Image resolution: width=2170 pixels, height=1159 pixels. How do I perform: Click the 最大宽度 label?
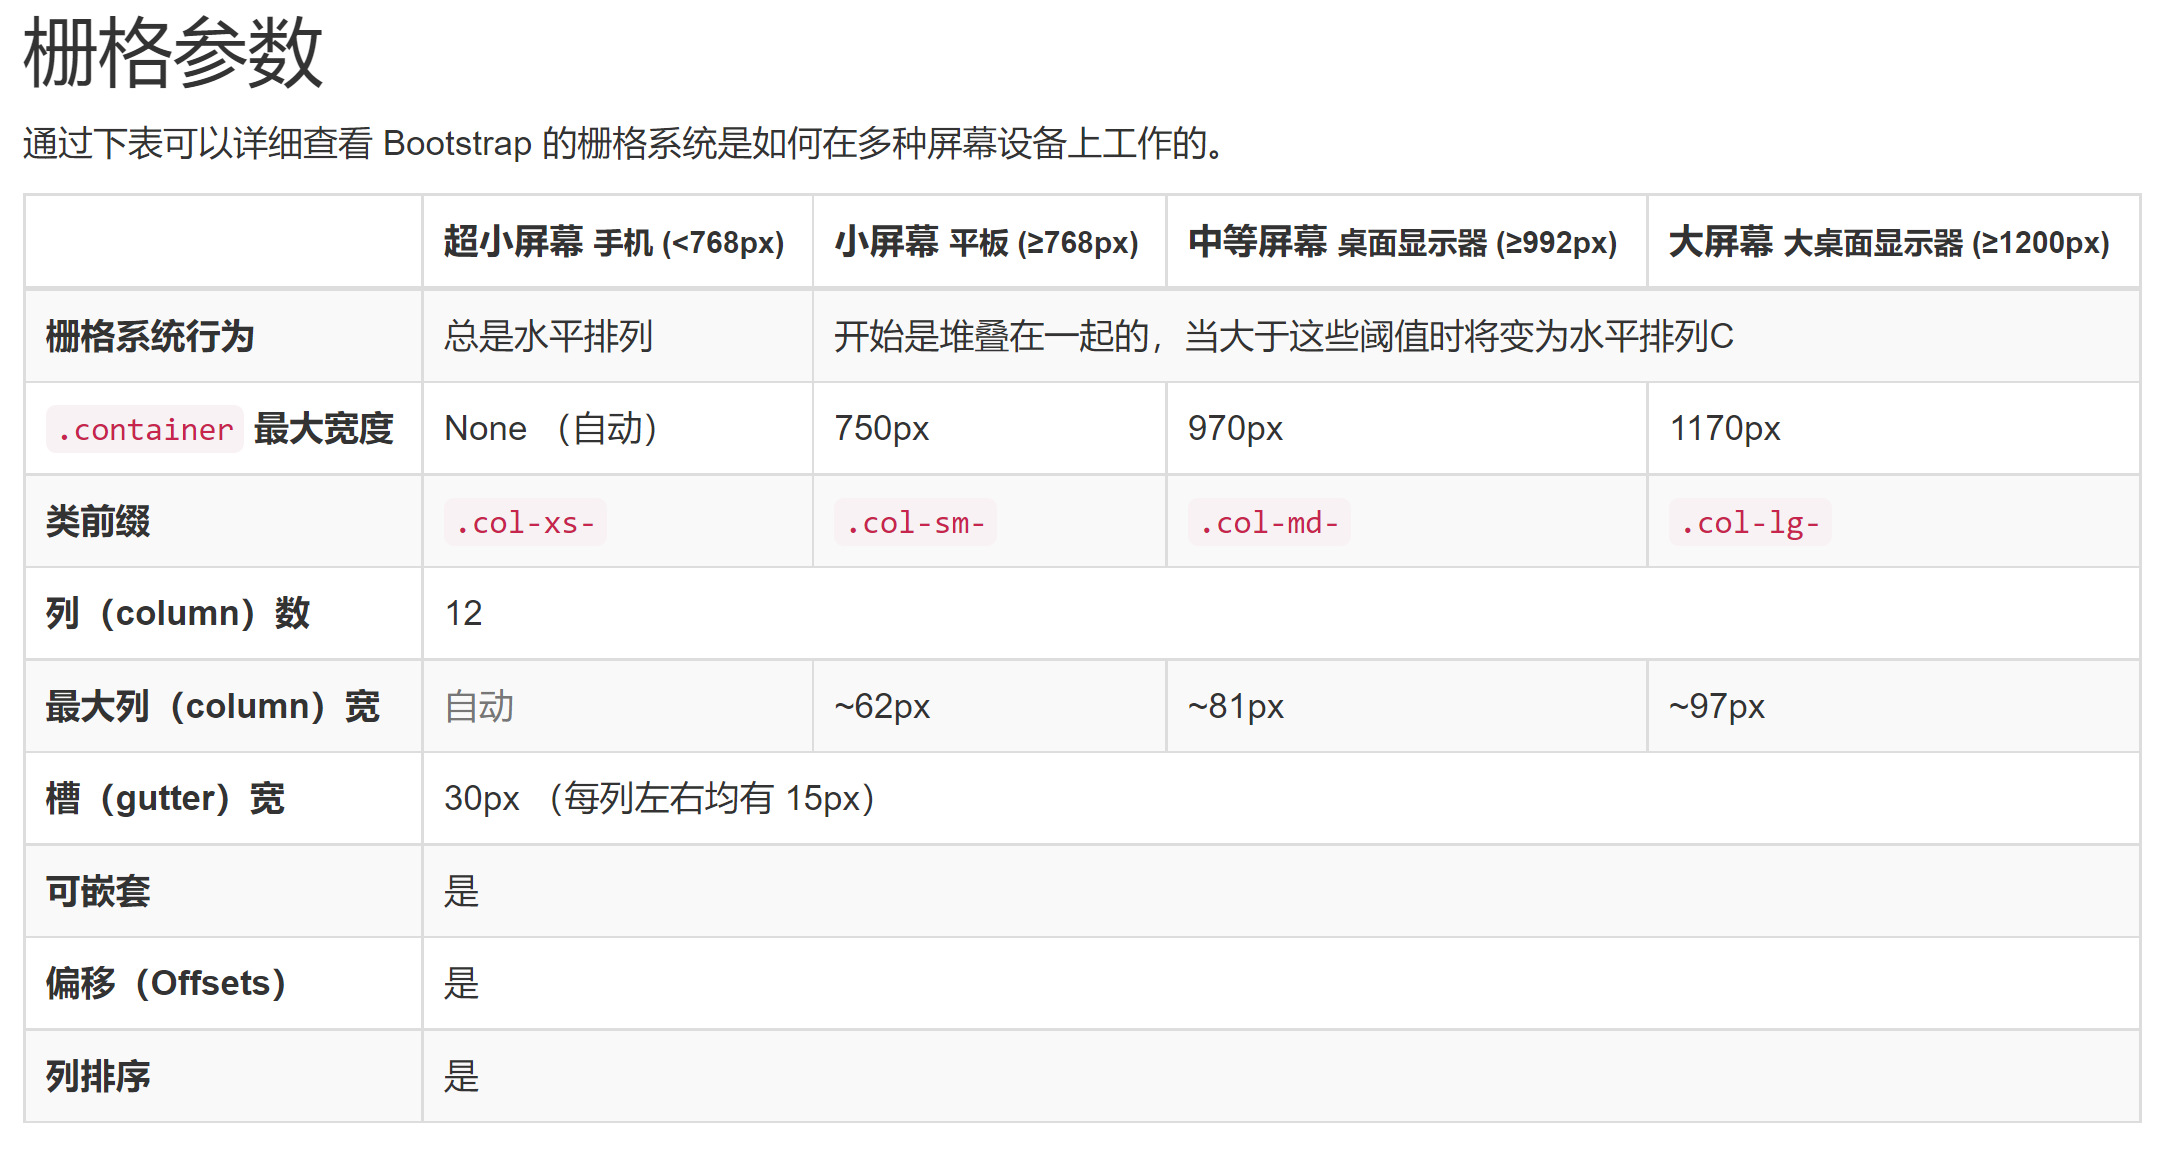323,429
